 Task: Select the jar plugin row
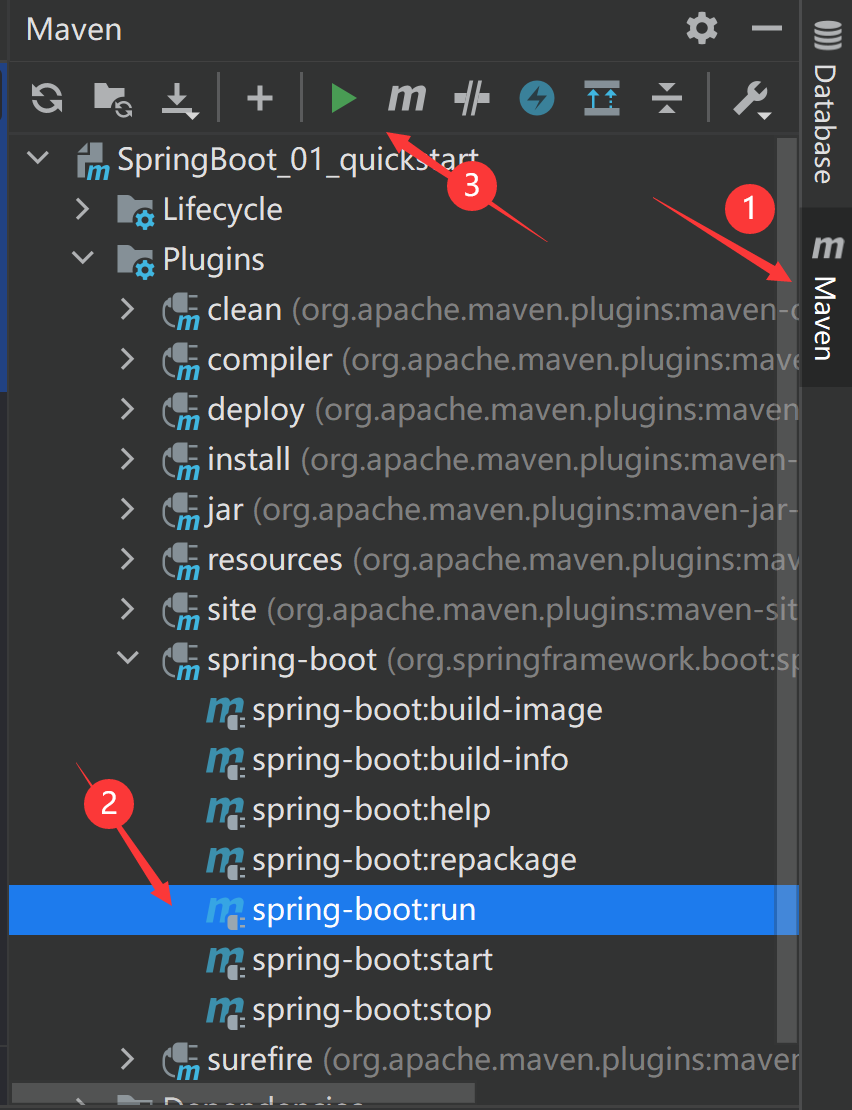click(x=403, y=510)
